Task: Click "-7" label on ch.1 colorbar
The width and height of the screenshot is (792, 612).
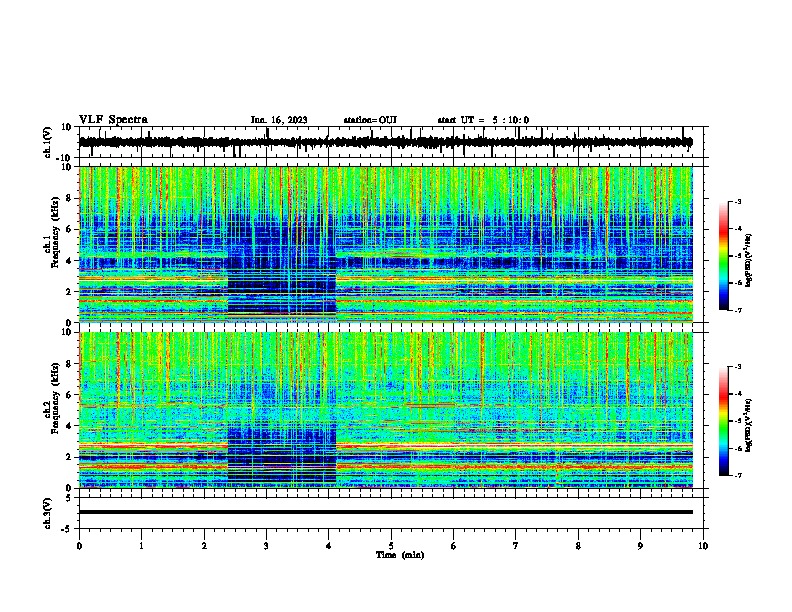Action: coord(737,310)
